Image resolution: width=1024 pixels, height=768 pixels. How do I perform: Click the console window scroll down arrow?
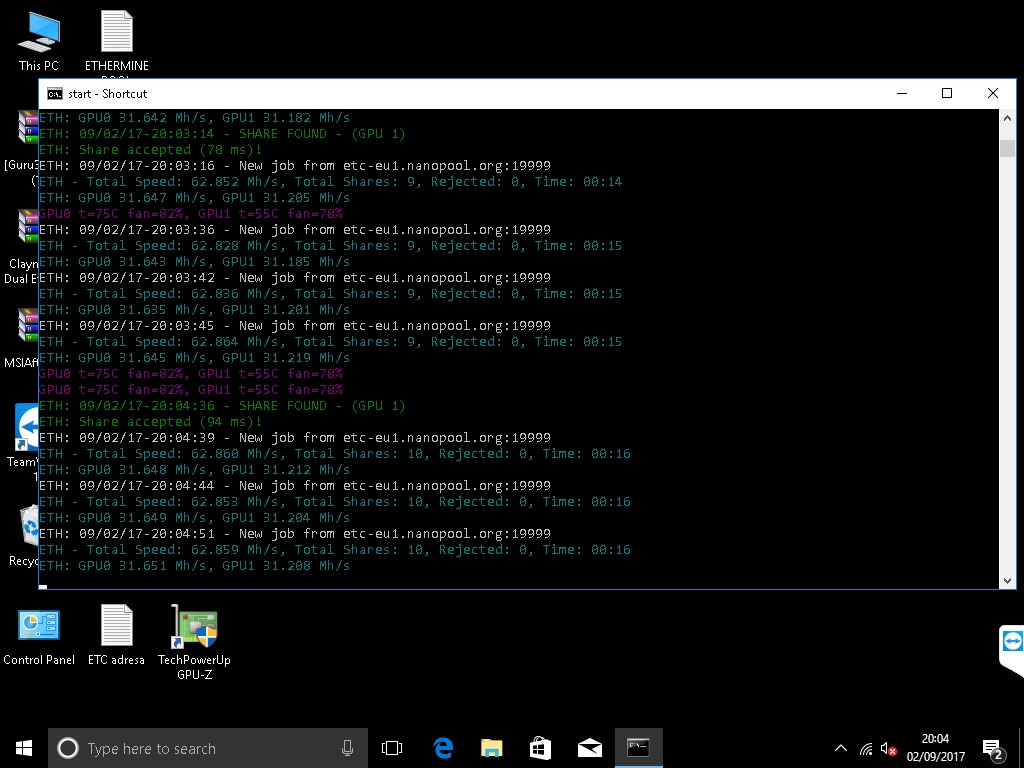pyautogui.click(x=1007, y=580)
